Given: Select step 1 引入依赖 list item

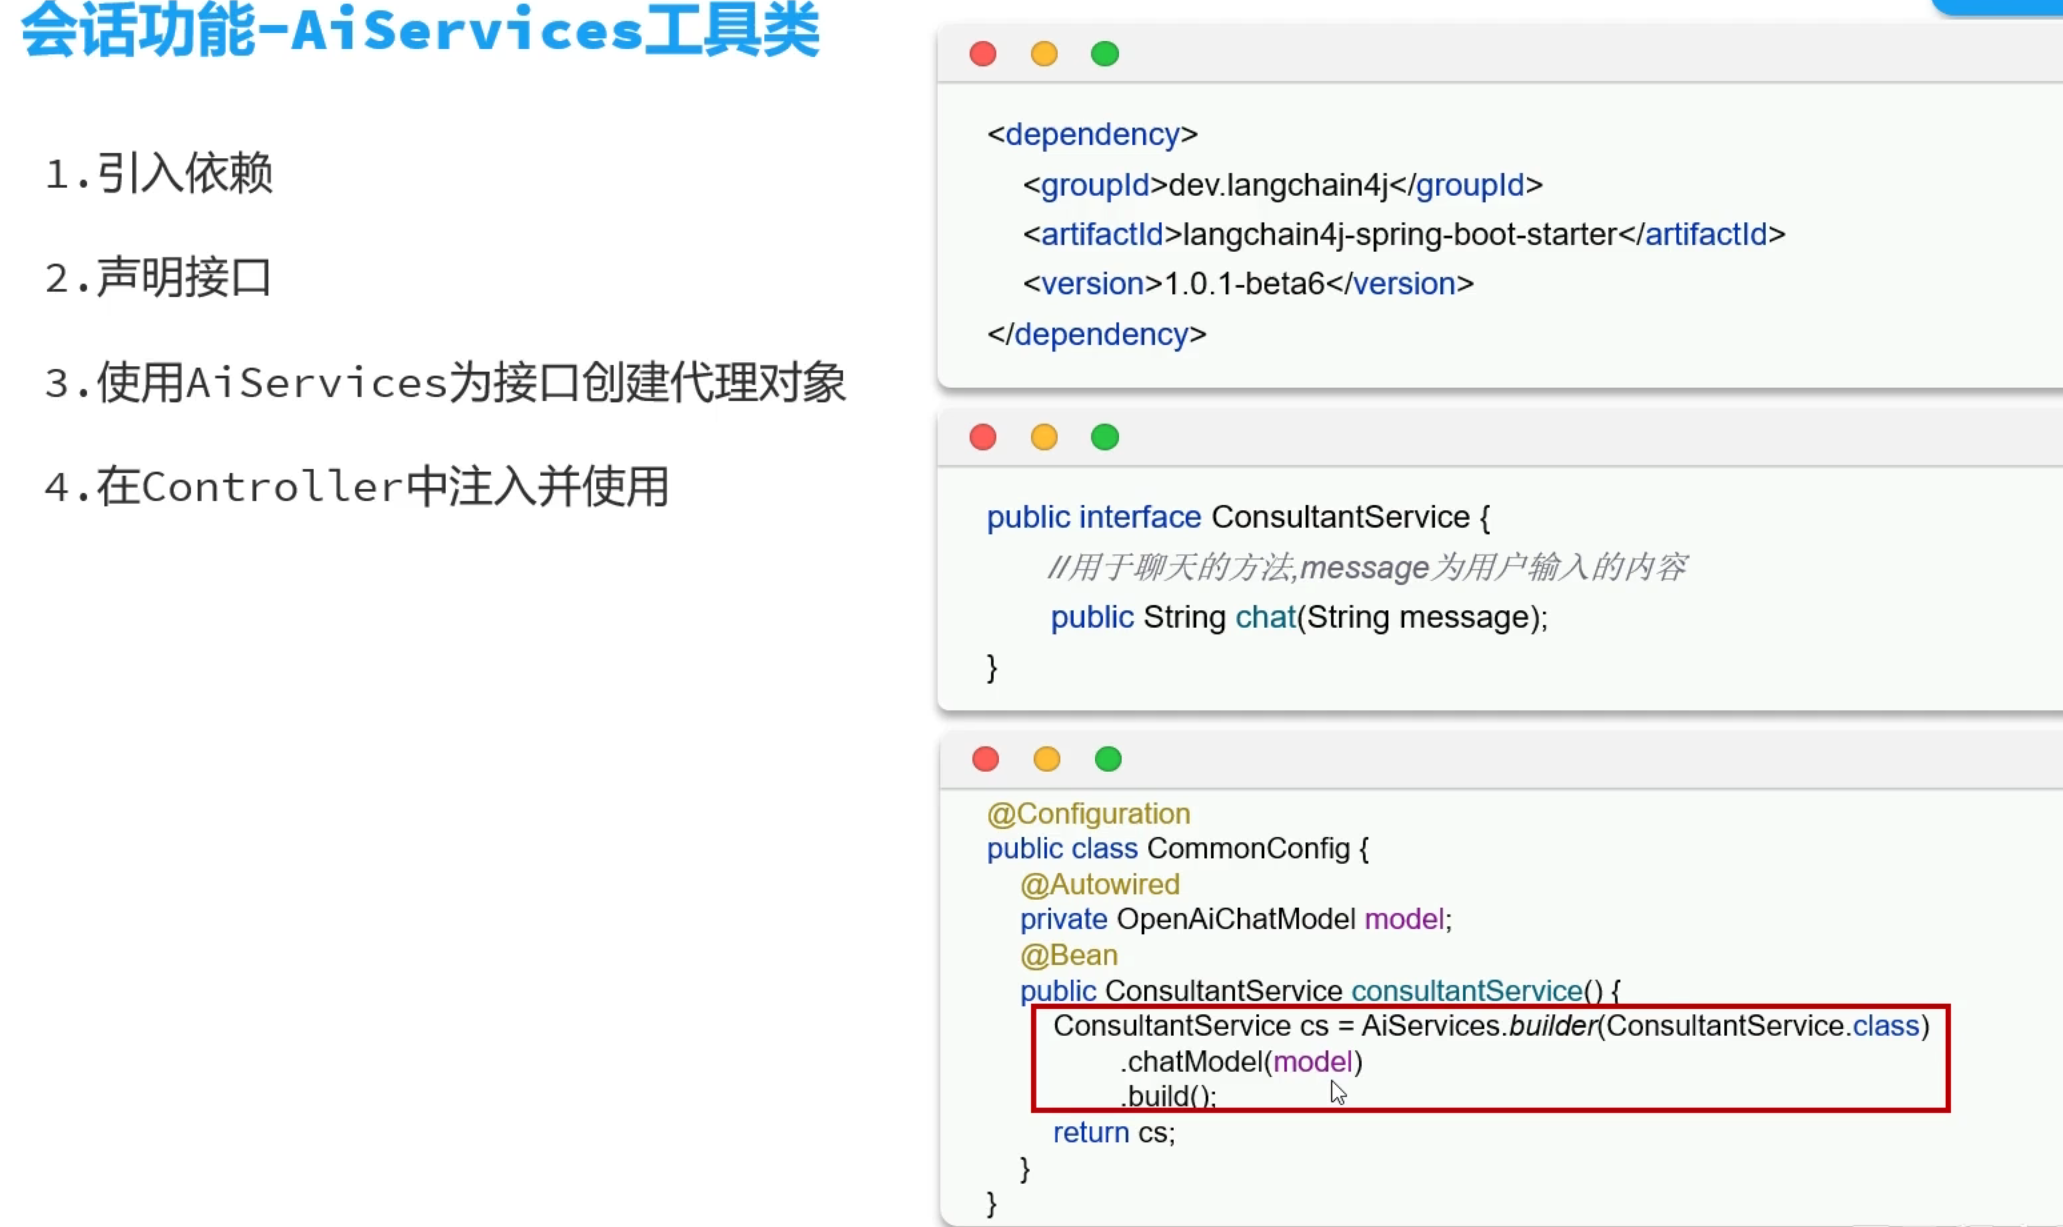Looking at the screenshot, I should click(x=159, y=174).
